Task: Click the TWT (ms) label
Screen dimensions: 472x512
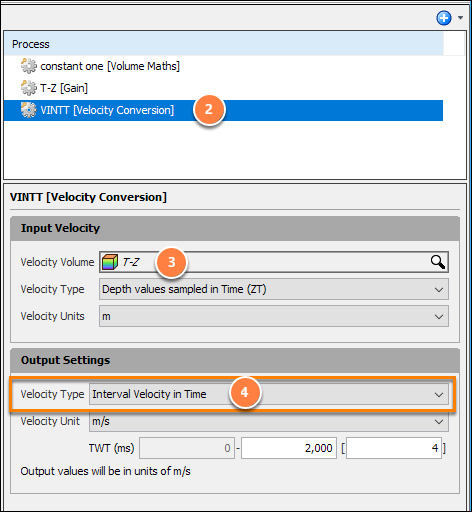Action: (111, 448)
